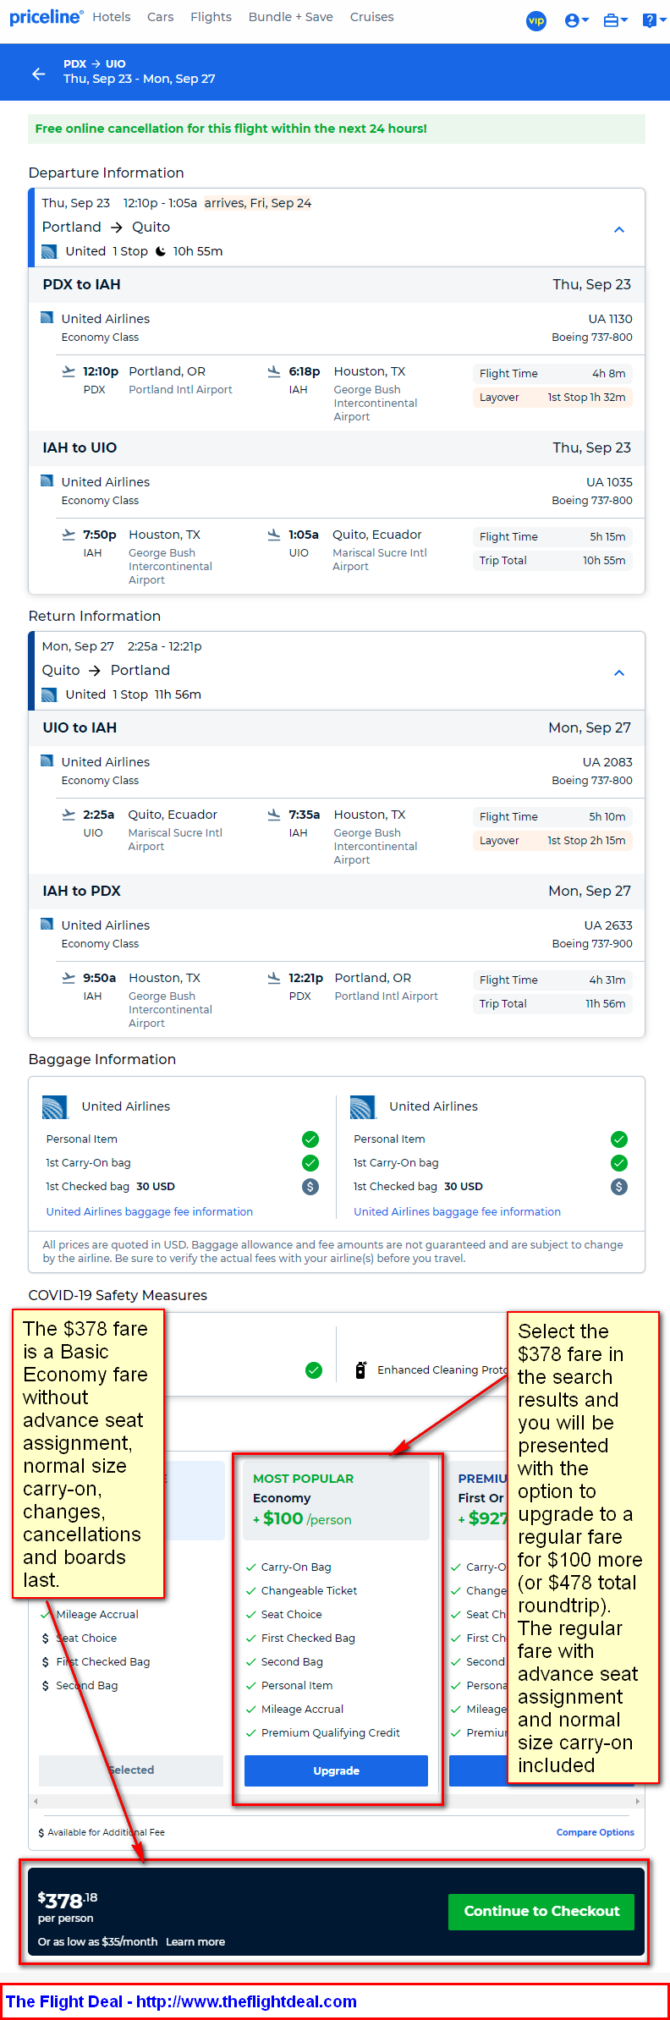670x2020 pixels.
Task: Open the Bundle + Save menu item
Action: click(290, 17)
